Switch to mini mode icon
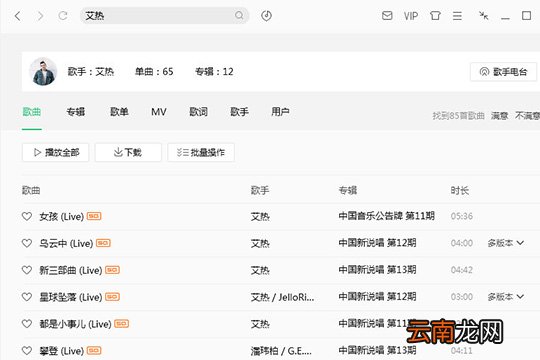This screenshot has height=360, width=540. pyautogui.click(x=483, y=16)
